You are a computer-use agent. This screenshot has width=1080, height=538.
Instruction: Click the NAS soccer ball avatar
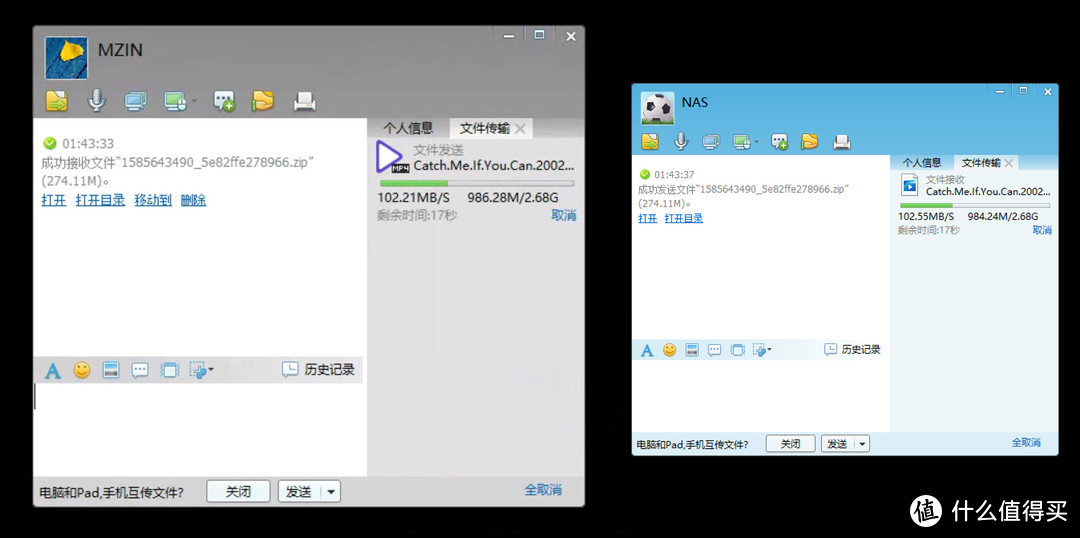coord(657,108)
